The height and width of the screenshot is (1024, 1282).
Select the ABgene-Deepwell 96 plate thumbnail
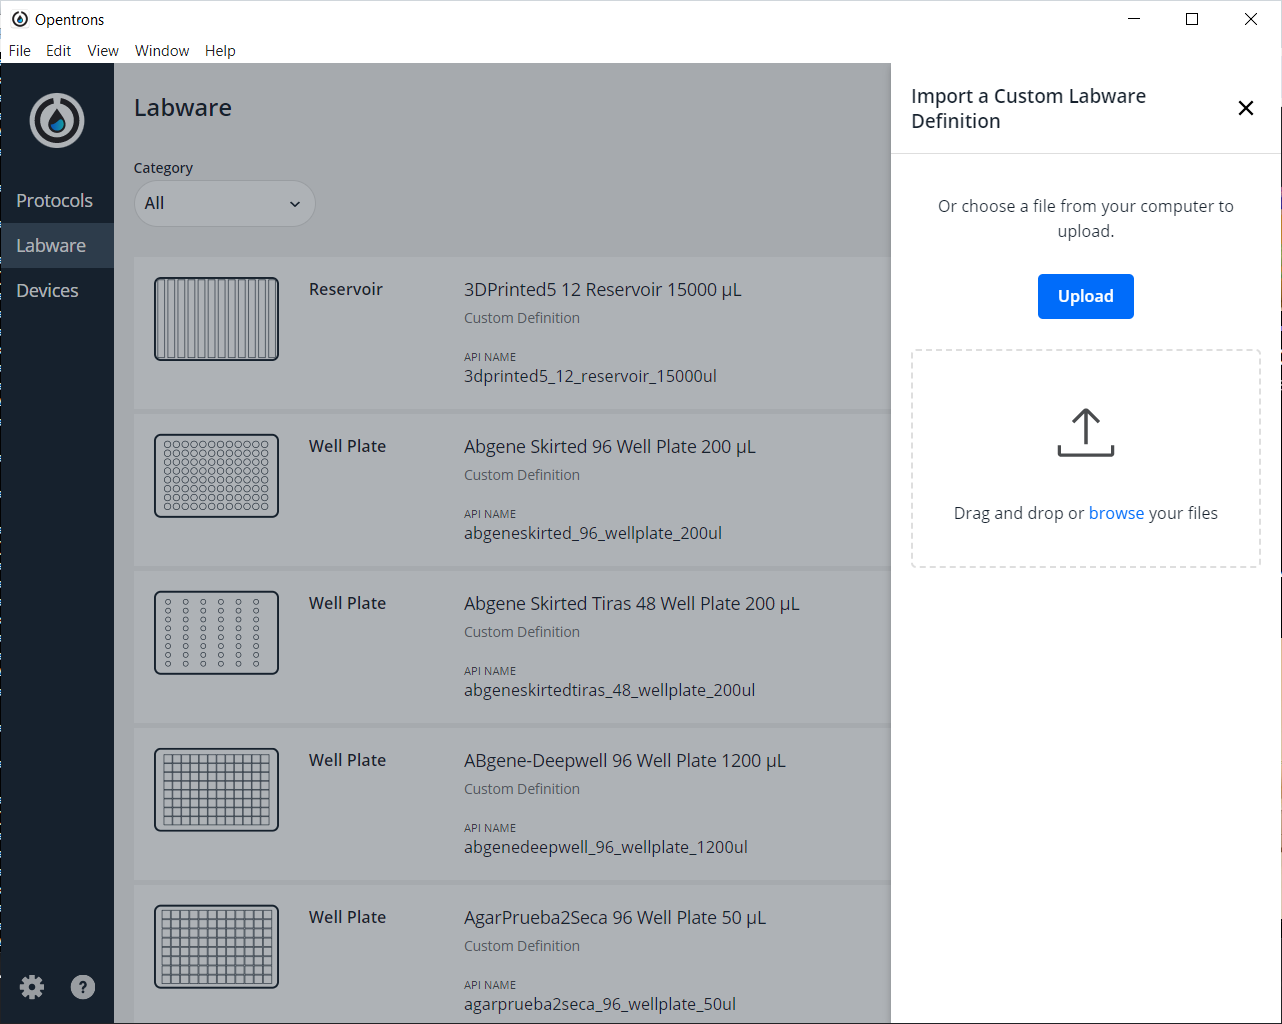coord(216,790)
